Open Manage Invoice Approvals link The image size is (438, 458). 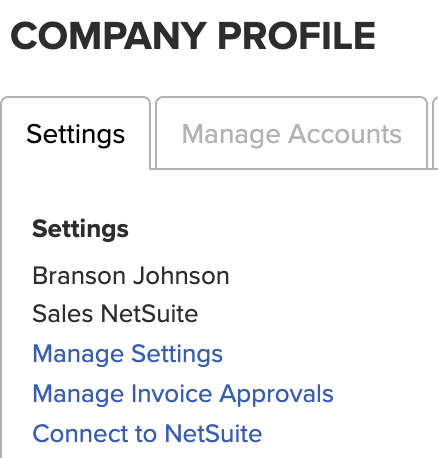[x=183, y=394]
